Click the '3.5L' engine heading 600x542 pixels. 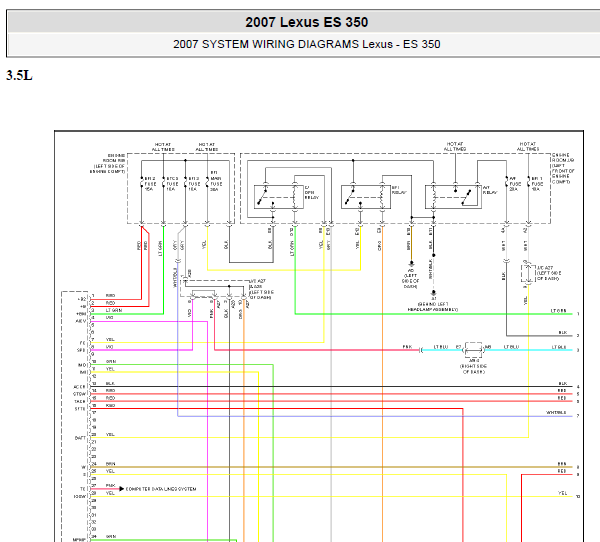tap(19, 75)
